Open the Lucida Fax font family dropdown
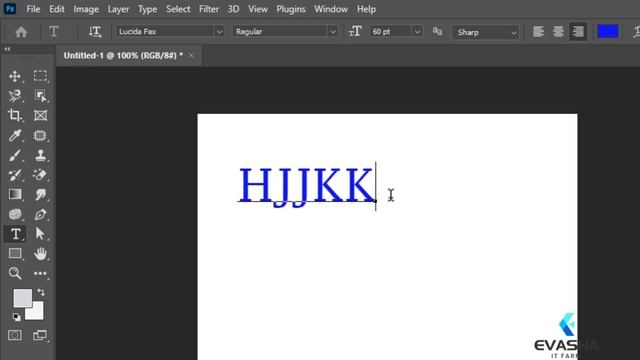The height and width of the screenshot is (360, 640). pos(219,31)
